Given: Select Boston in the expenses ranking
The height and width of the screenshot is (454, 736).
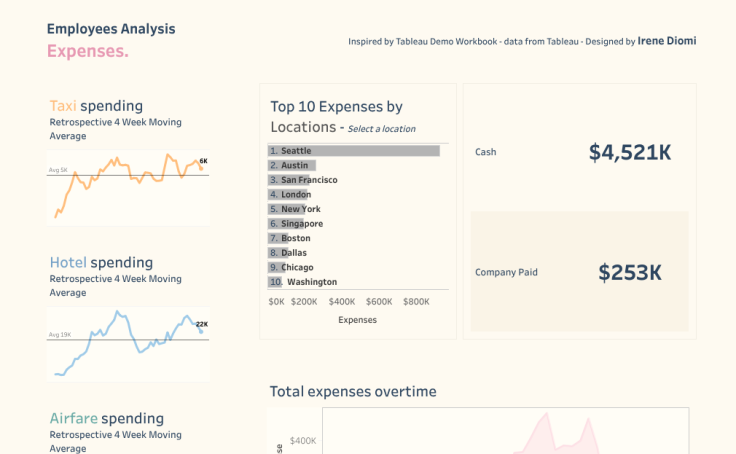Looking at the screenshot, I should (x=295, y=239).
